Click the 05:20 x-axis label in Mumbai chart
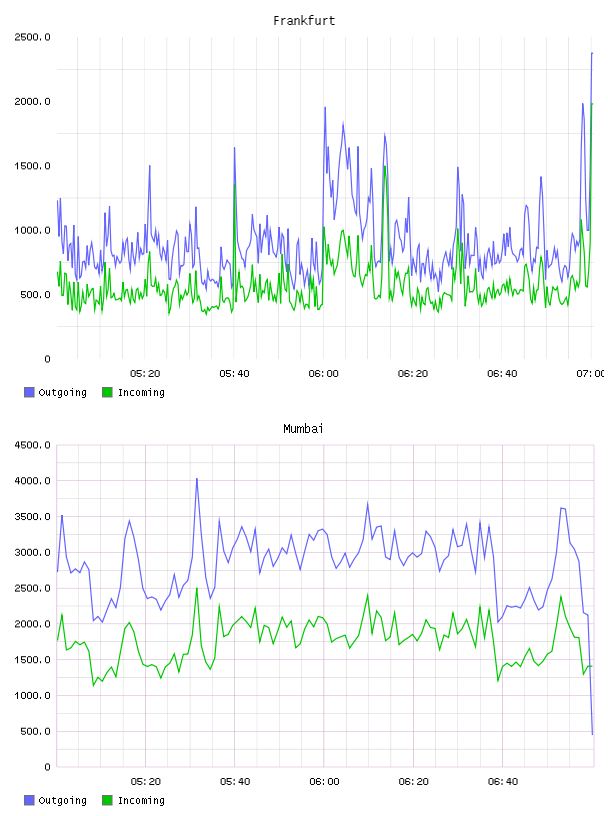The height and width of the screenshot is (816, 608). click(x=146, y=782)
